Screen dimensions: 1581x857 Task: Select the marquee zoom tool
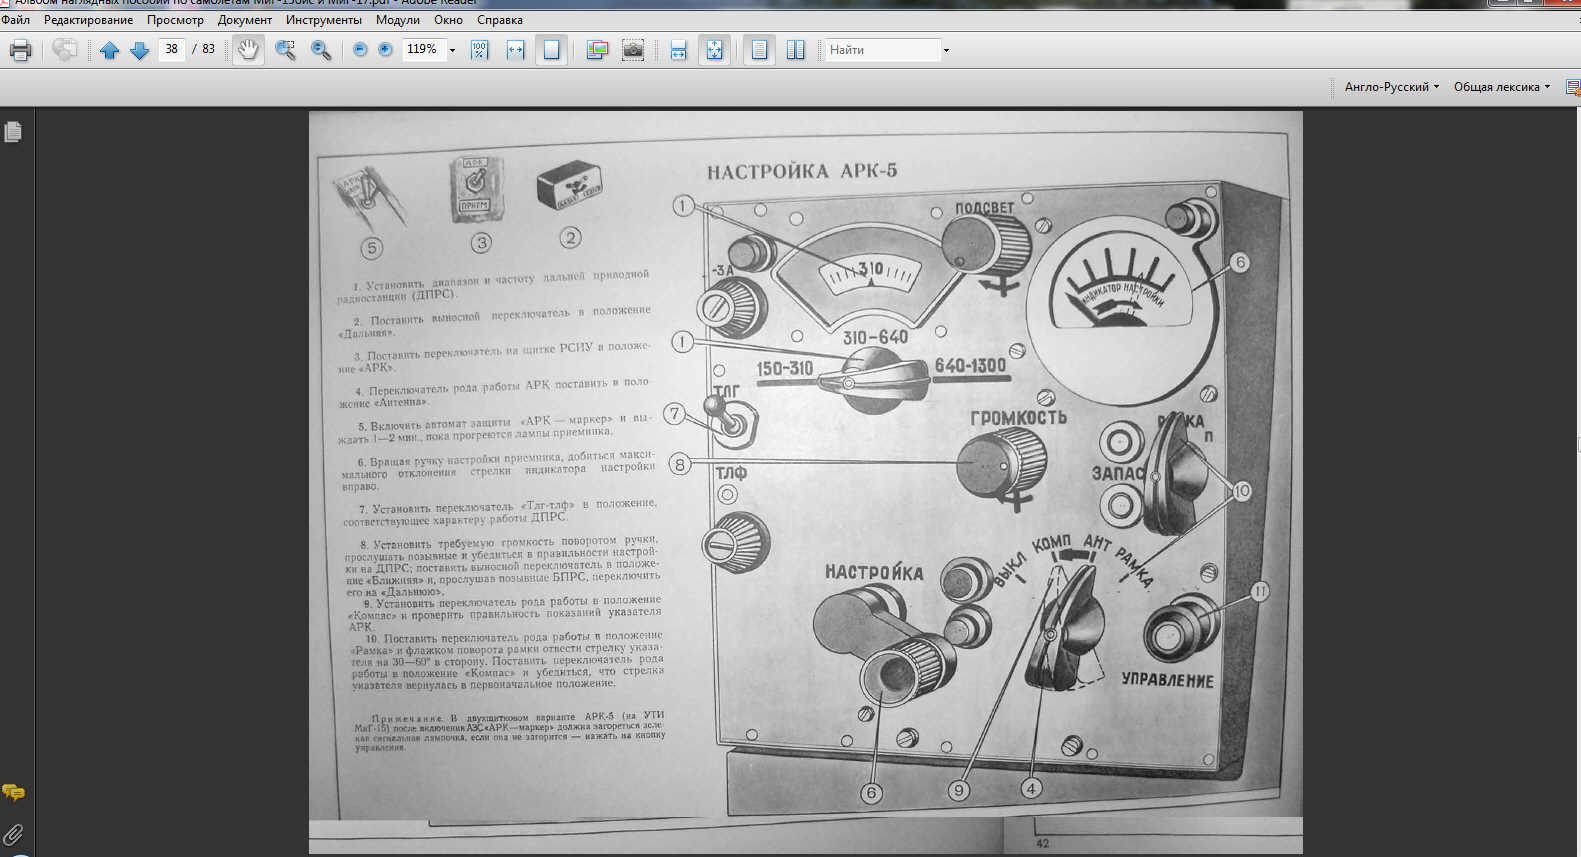point(285,50)
